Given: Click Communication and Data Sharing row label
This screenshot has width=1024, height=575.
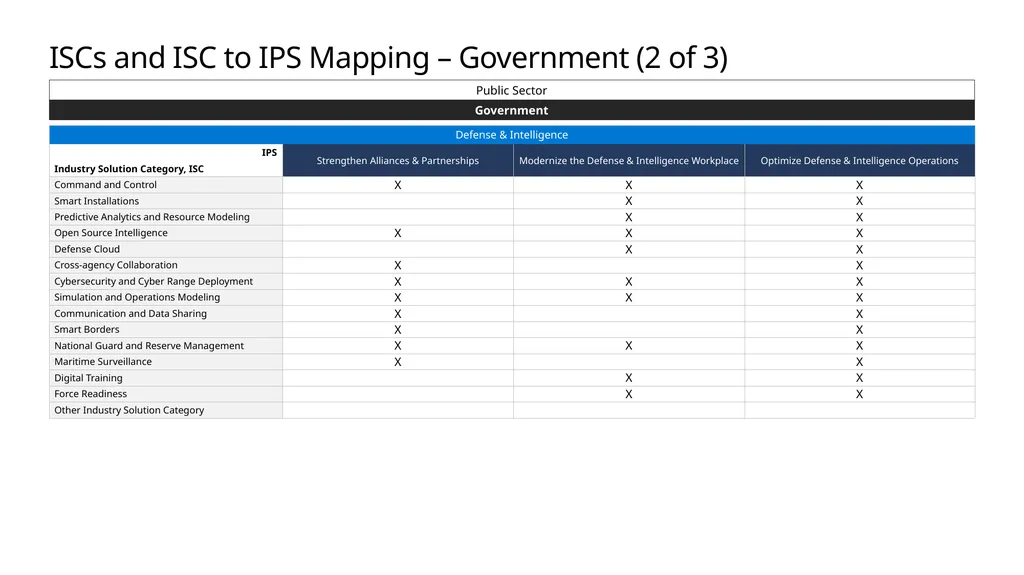Looking at the screenshot, I should pos(131,314).
